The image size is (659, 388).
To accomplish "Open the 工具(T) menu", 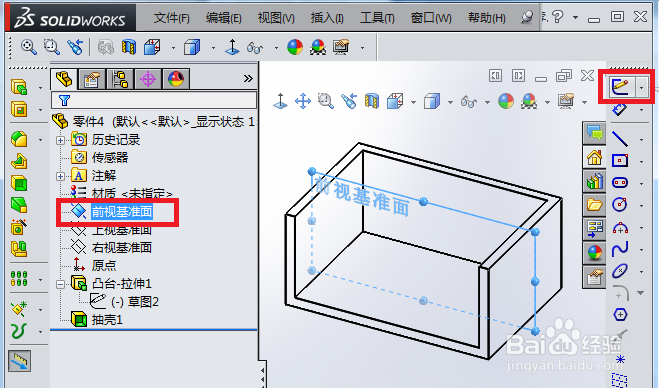I will pyautogui.click(x=377, y=18).
